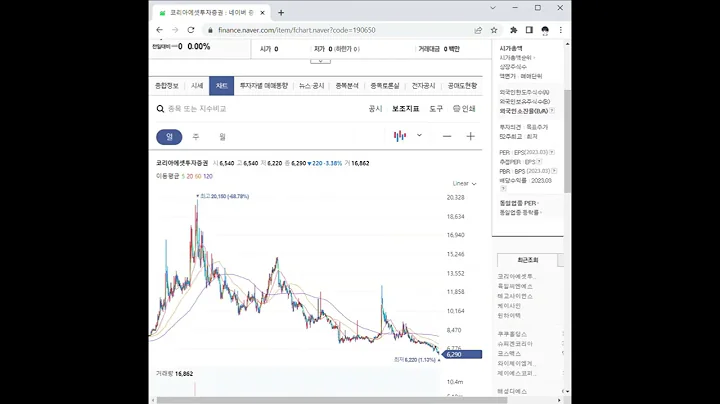Screen dimensions: 720x404
Task: Open Chrome three-dot menu
Action: coord(561,30)
